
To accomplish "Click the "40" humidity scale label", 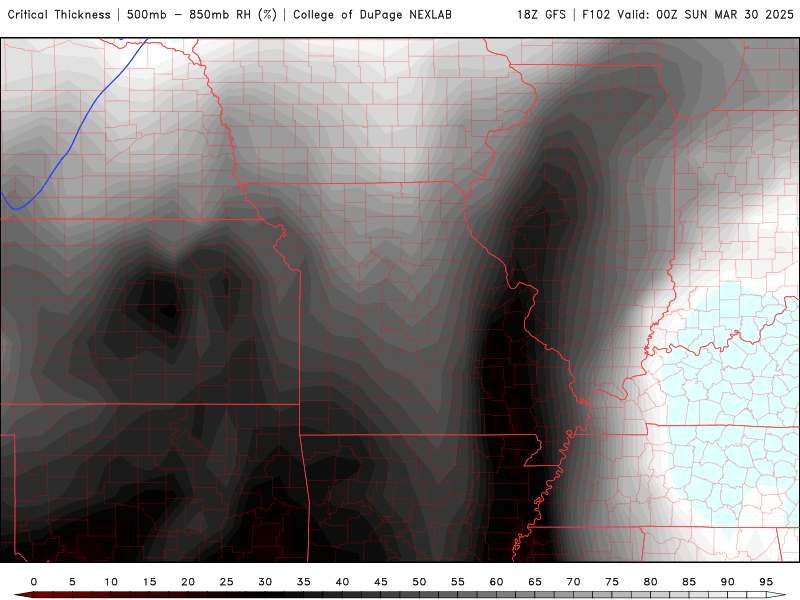I will pos(342,582).
